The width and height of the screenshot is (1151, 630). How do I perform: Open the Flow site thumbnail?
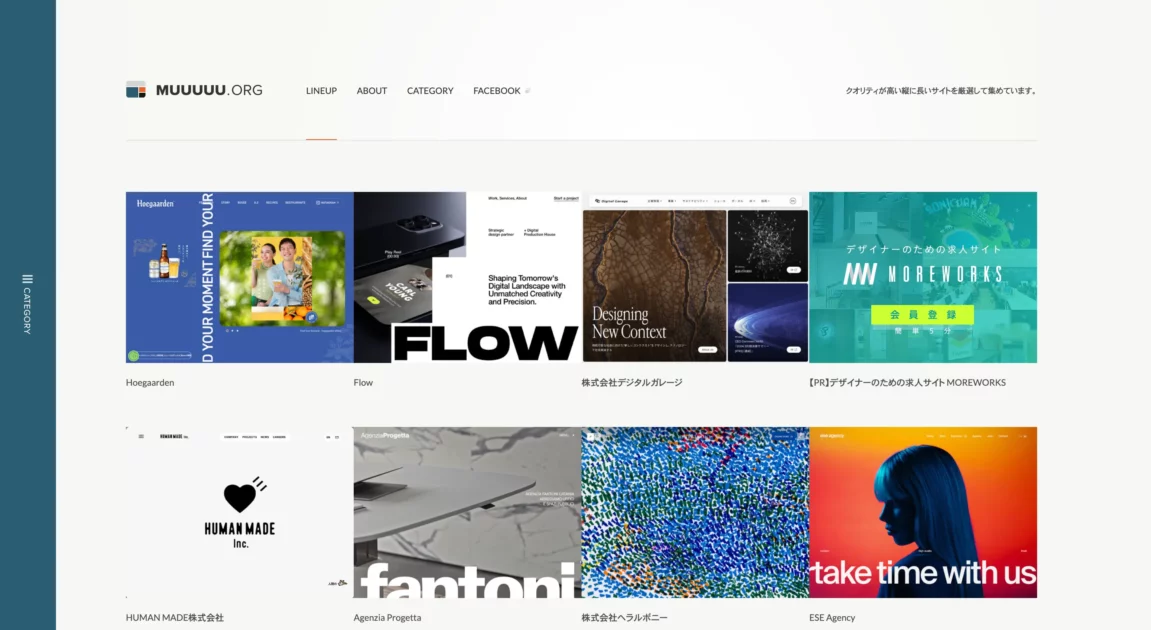(x=467, y=278)
